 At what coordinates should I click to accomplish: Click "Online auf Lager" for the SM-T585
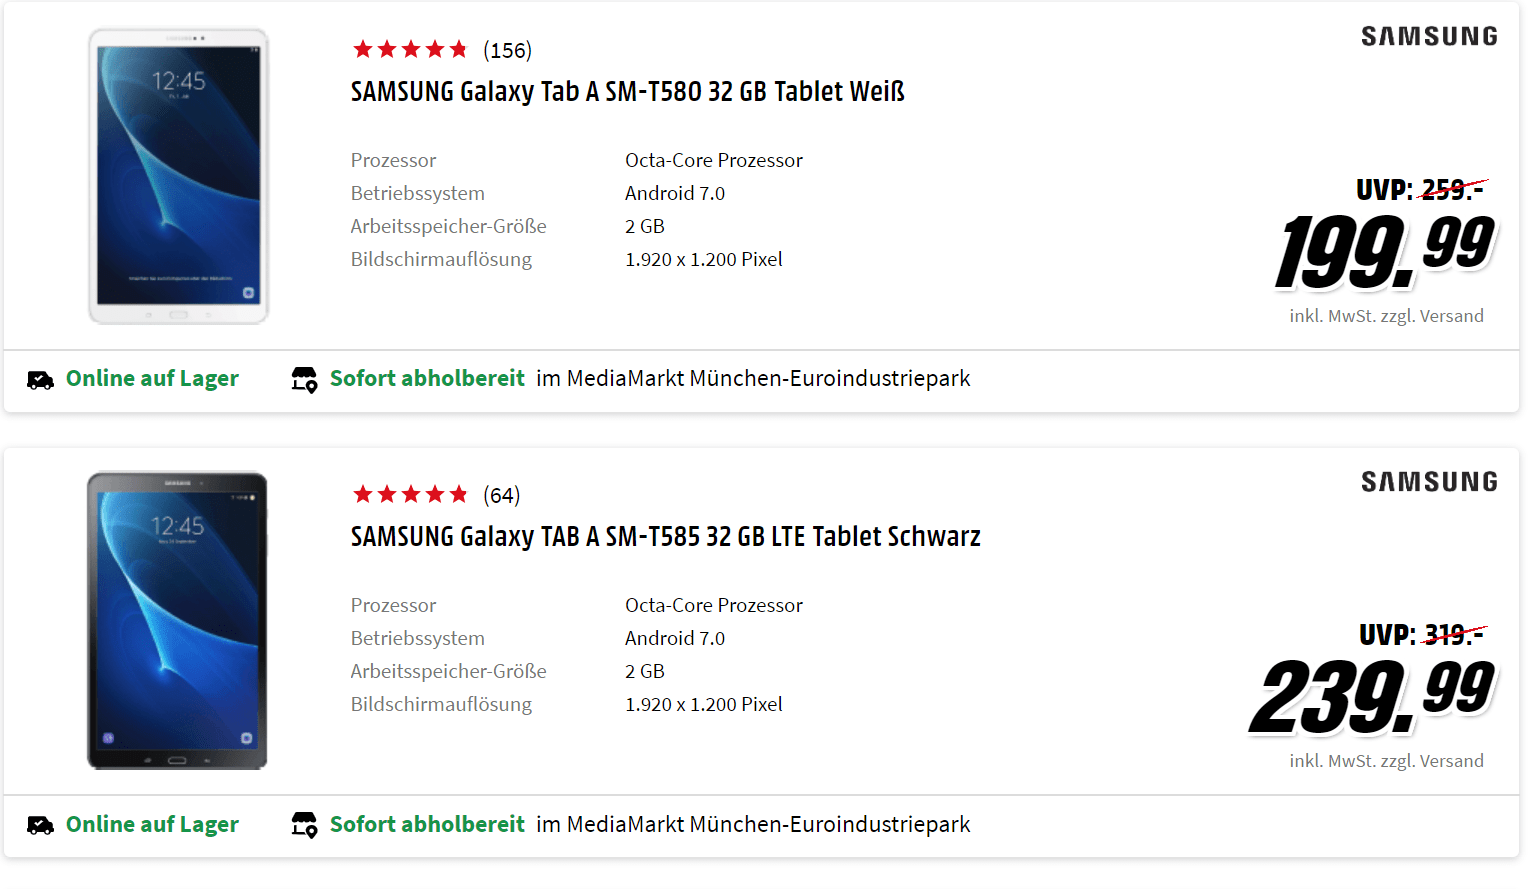click(152, 825)
